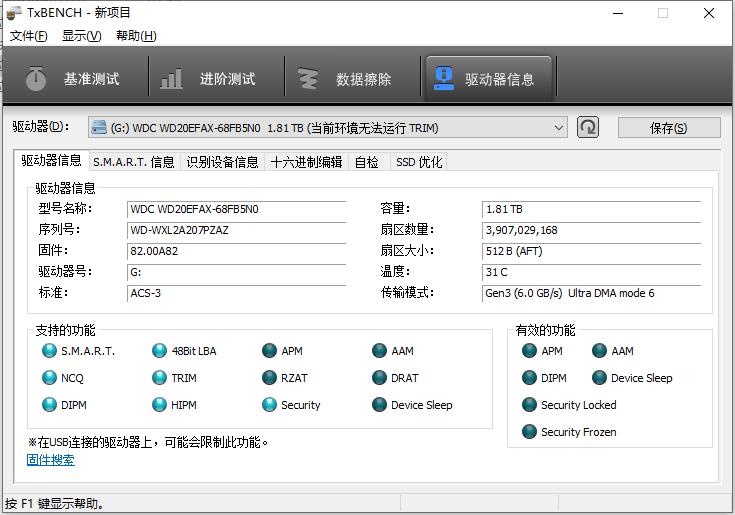The image size is (735, 515).
Task: Click status bar text 按 F1 键显示帮助
Action: click(54, 504)
